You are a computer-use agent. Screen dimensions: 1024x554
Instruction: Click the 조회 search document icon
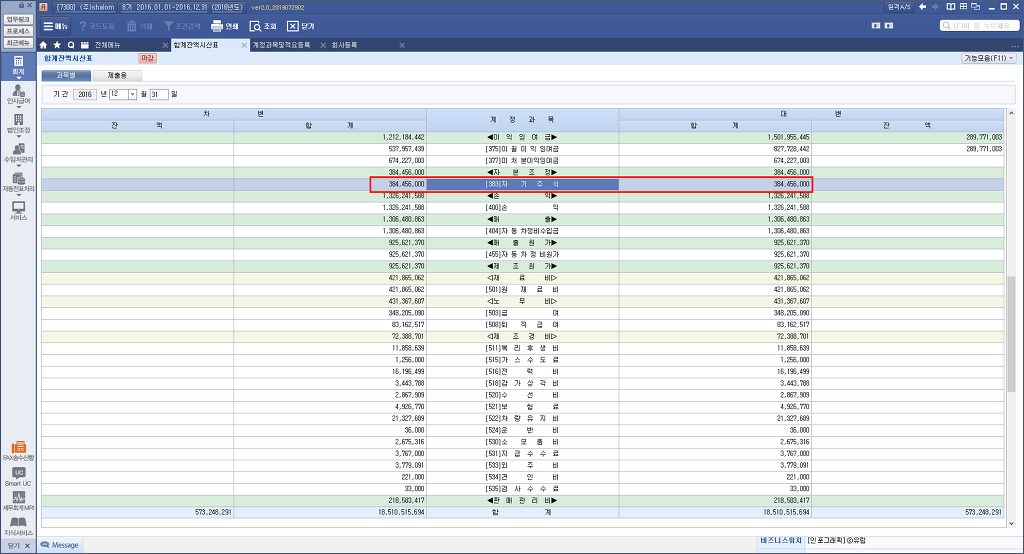(x=255, y=26)
